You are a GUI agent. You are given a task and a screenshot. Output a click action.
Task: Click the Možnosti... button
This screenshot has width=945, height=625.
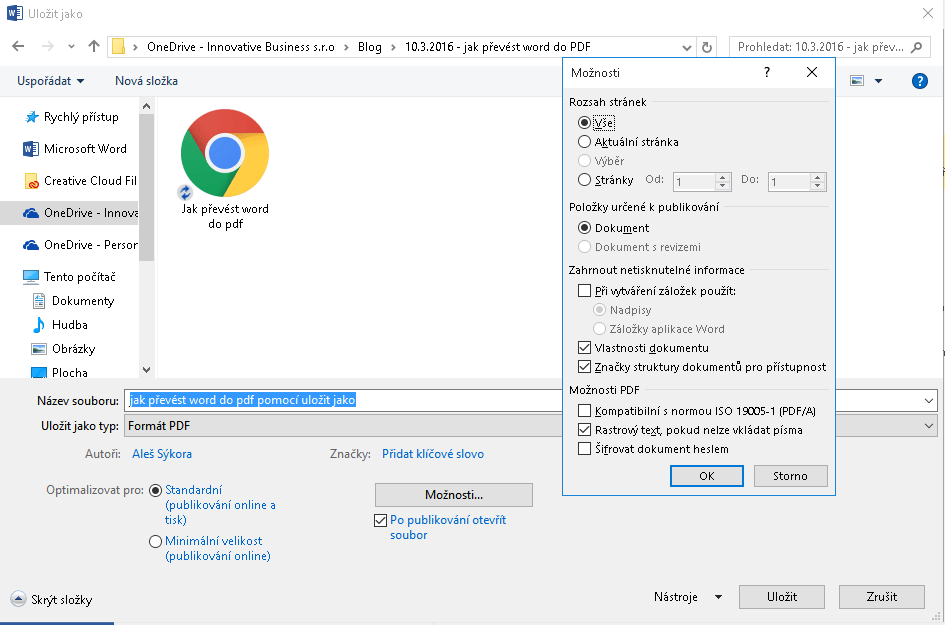(x=454, y=495)
